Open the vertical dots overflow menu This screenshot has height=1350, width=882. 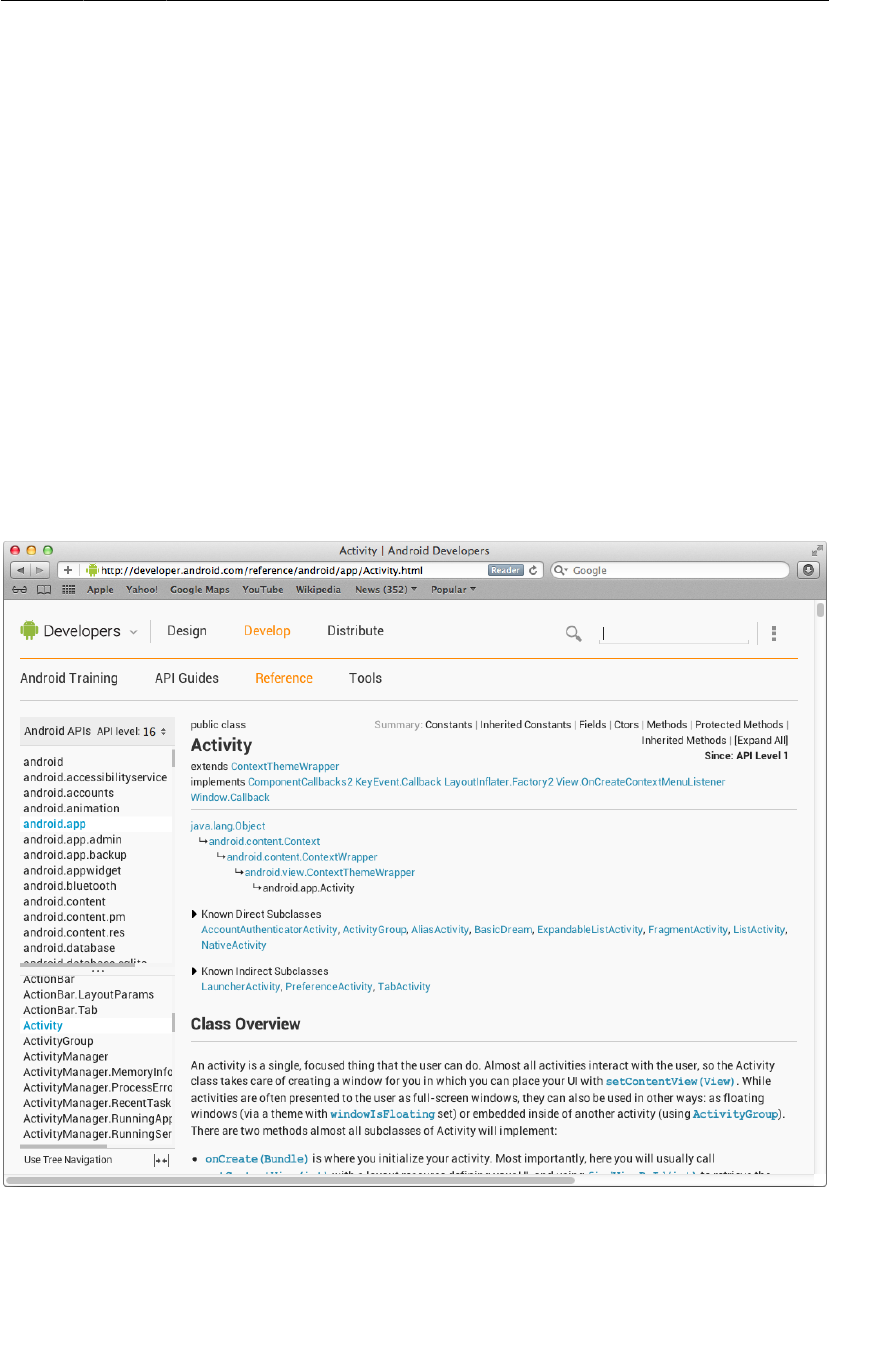[774, 633]
